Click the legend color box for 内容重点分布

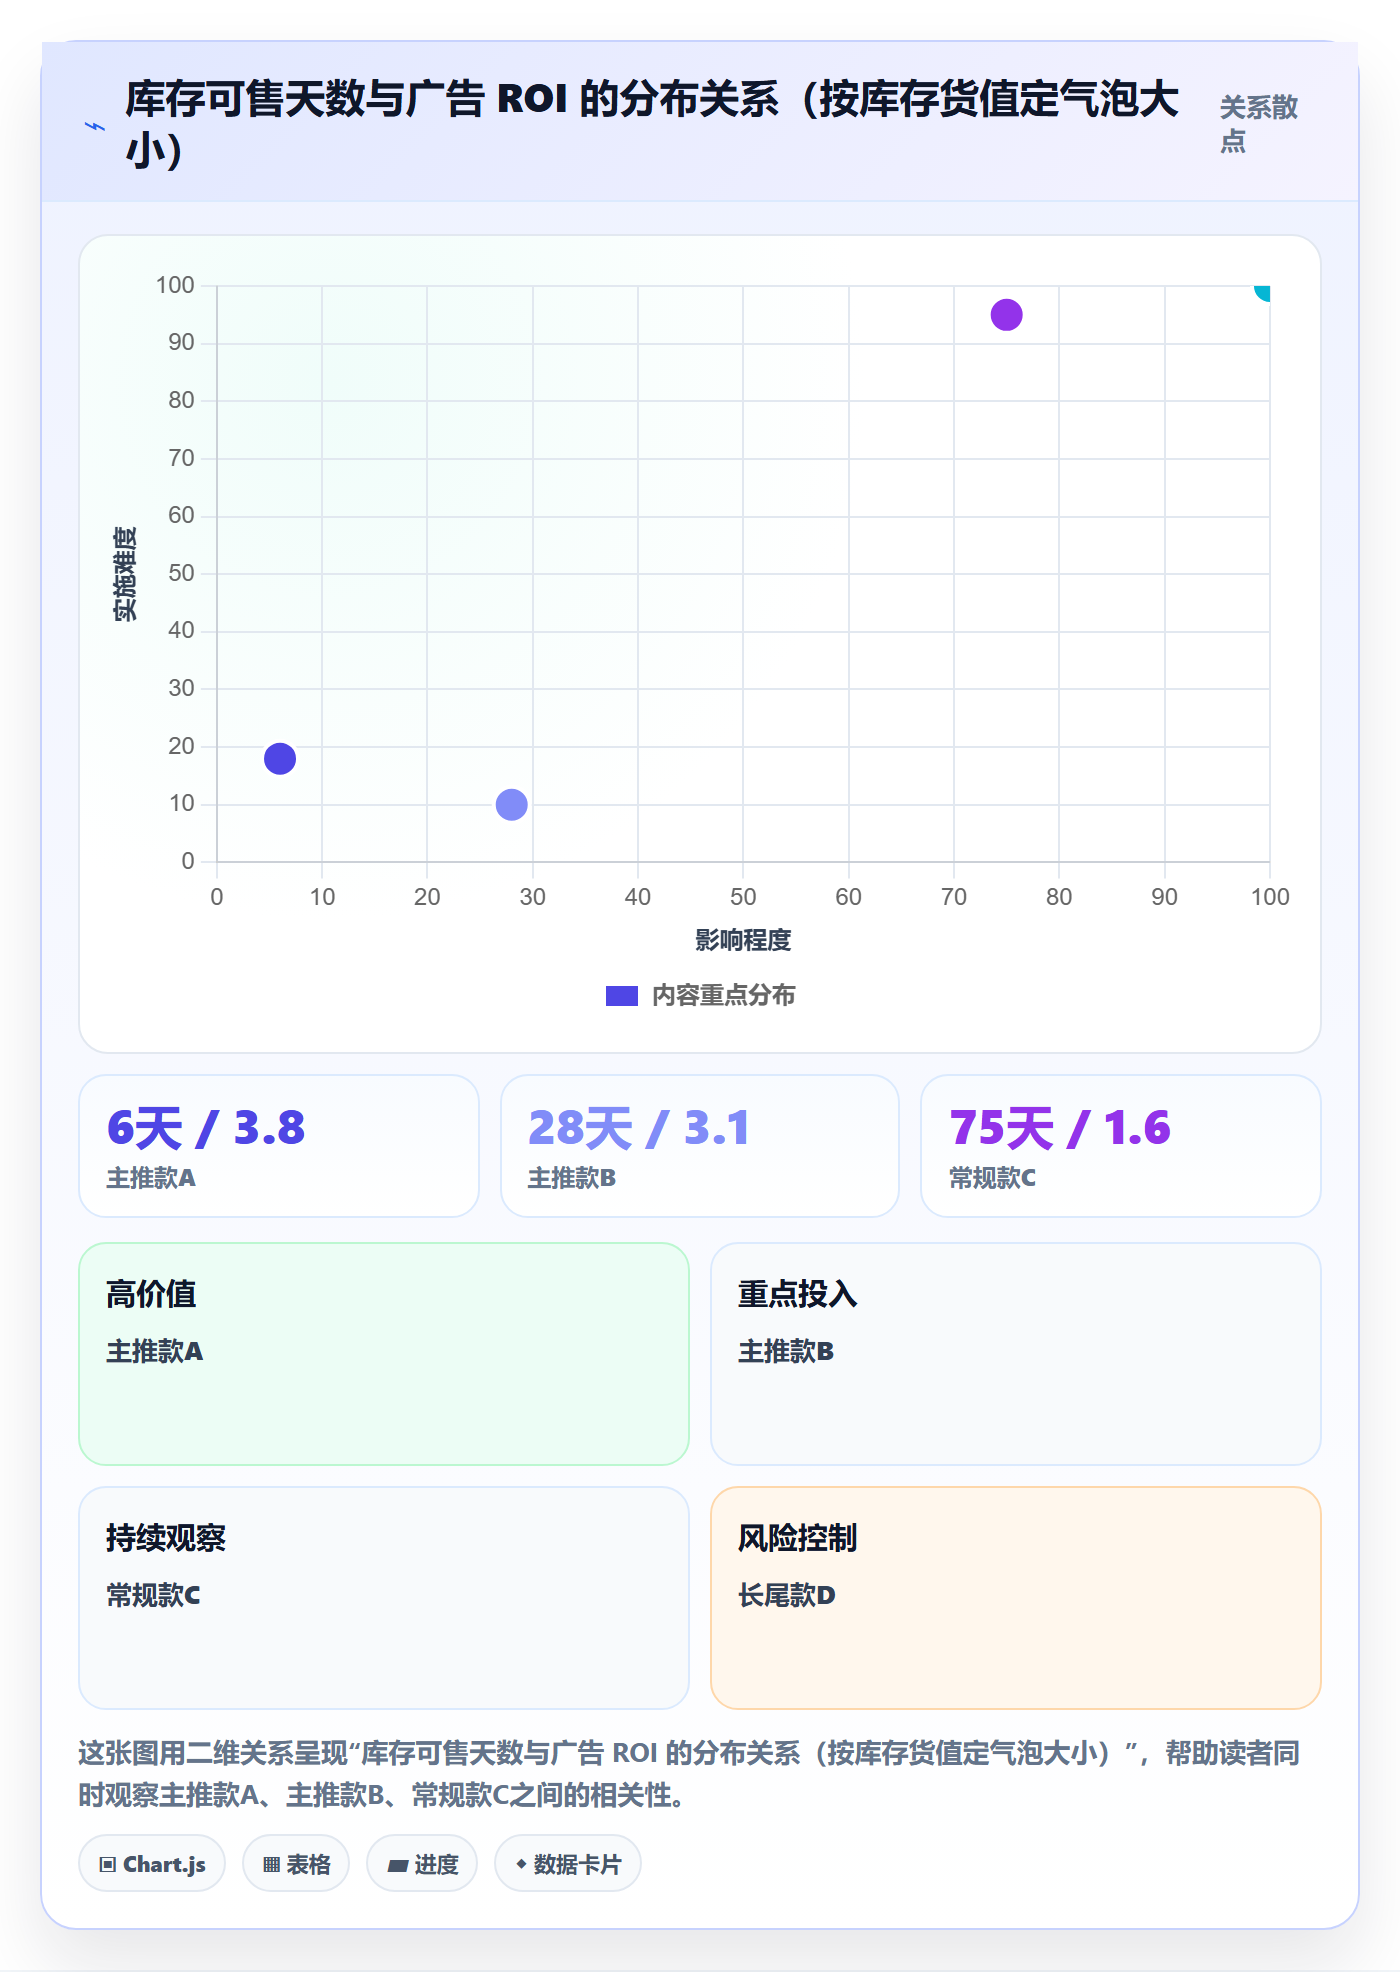(x=621, y=996)
